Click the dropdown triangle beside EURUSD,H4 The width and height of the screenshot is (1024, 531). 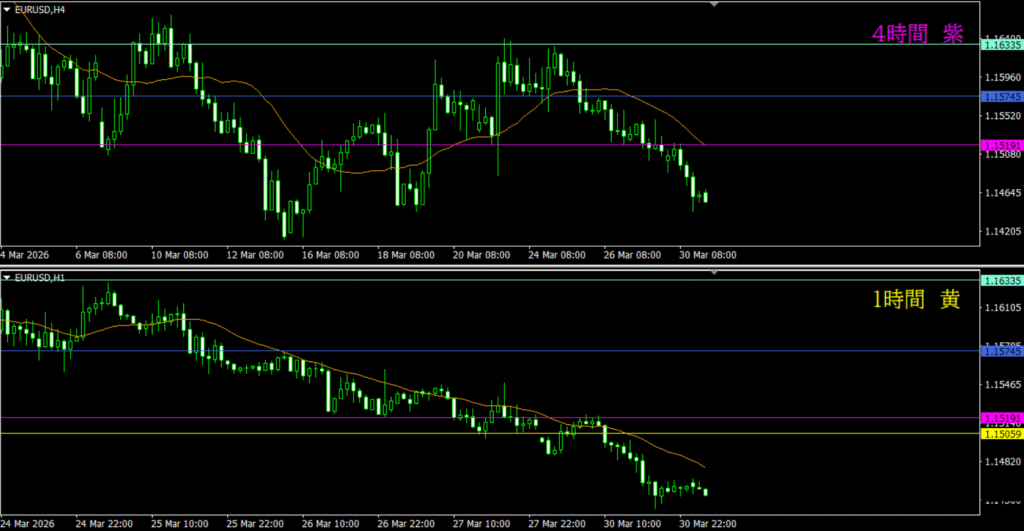pos(7,9)
